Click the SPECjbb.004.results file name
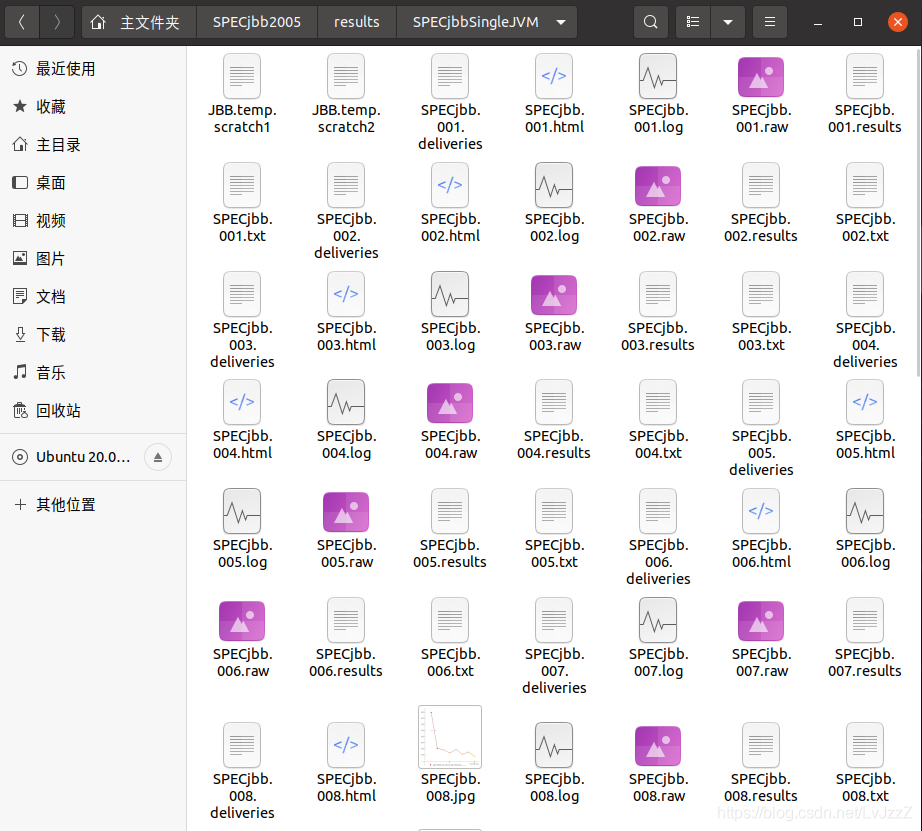Screen dimensions: 922x831 554,445
